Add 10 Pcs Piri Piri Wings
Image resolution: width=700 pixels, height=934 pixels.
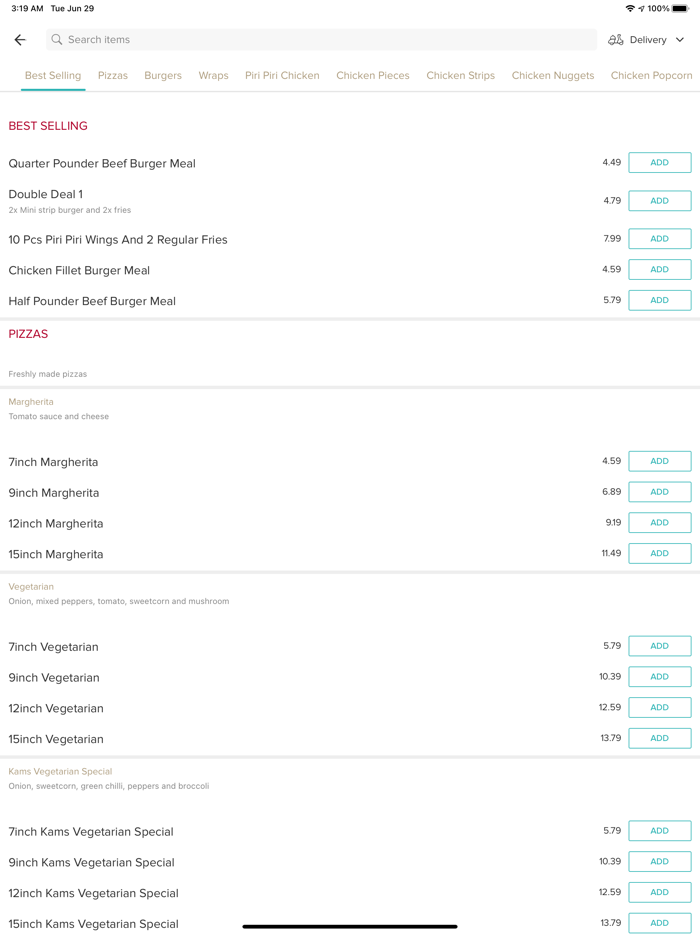pos(659,239)
